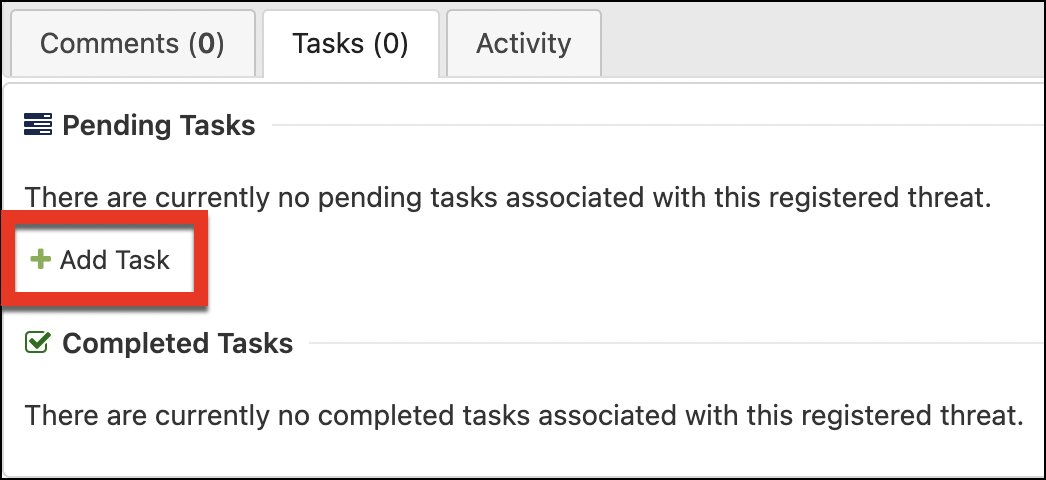The height and width of the screenshot is (480, 1046).
Task: Click the Completed Tasks green checkmark icon
Action: pos(37,343)
